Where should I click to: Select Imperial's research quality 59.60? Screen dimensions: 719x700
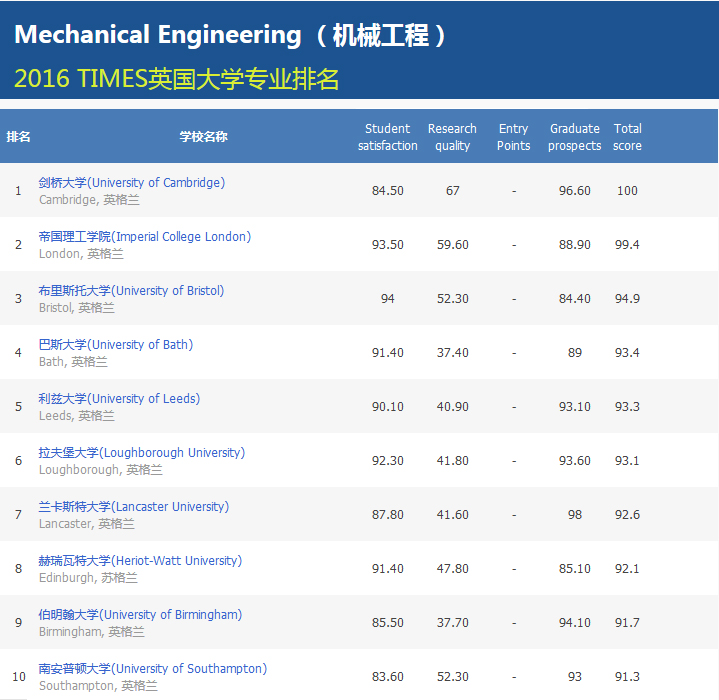pos(453,245)
